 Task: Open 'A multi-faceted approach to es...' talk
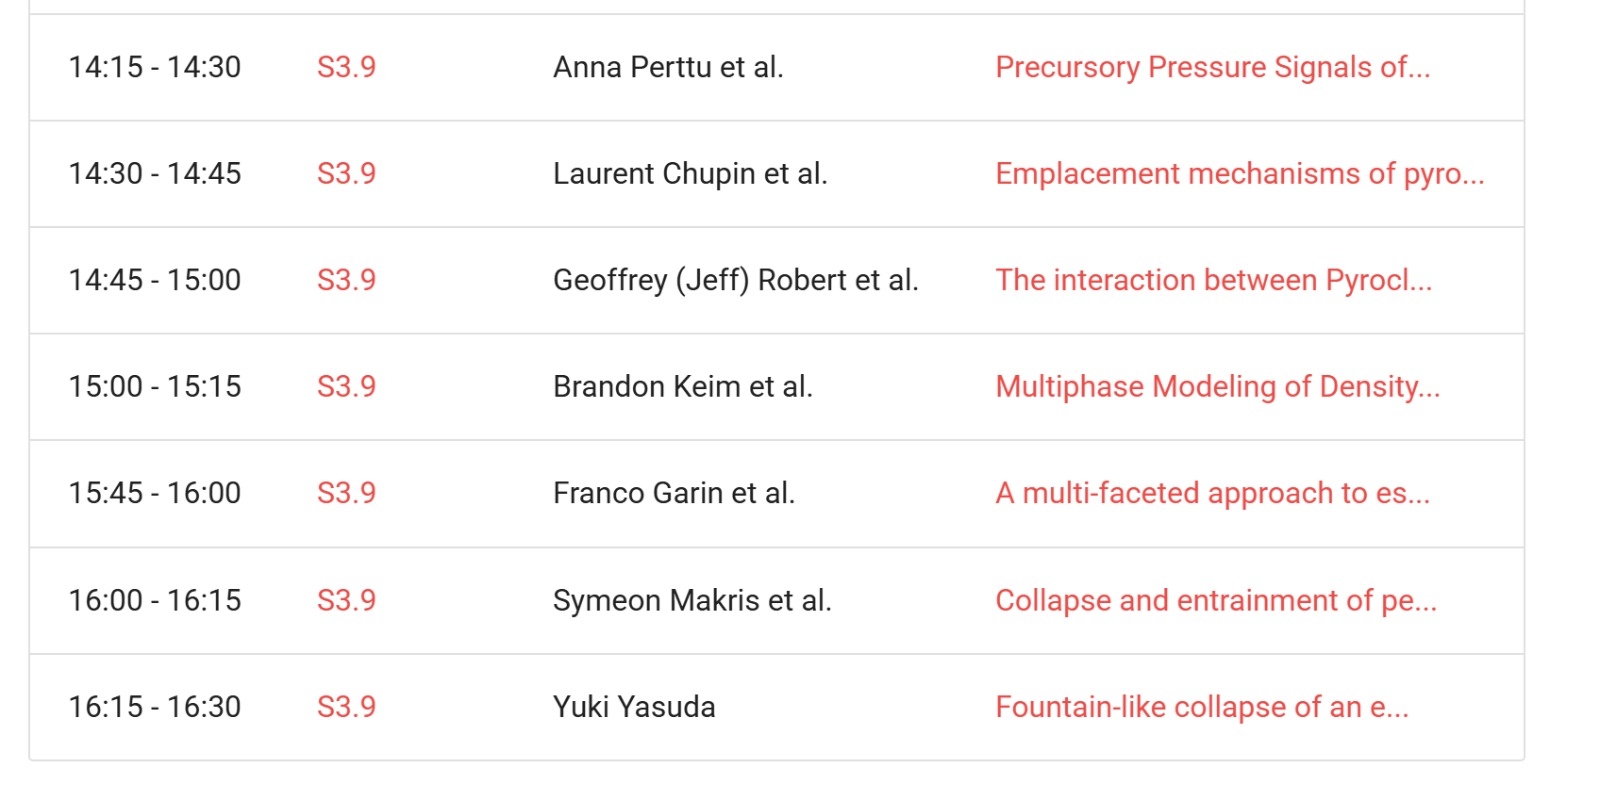tap(1212, 493)
